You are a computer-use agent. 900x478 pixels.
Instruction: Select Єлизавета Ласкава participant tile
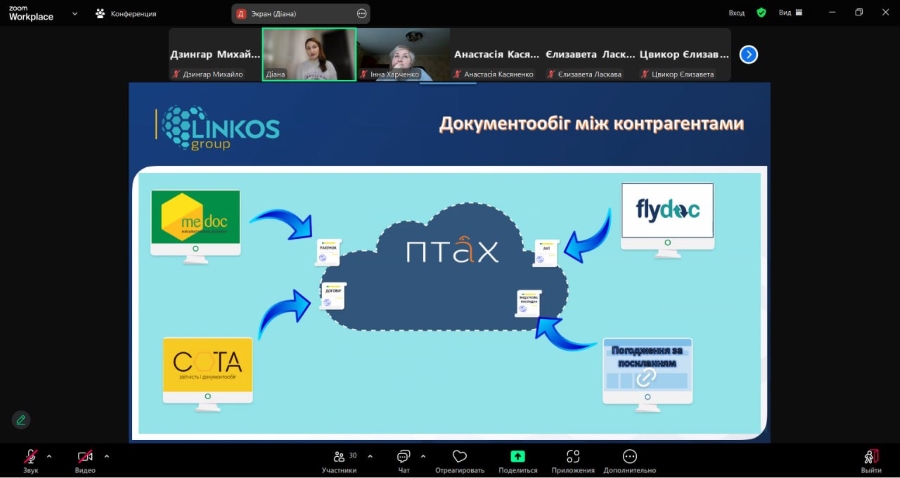coord(590,55)
